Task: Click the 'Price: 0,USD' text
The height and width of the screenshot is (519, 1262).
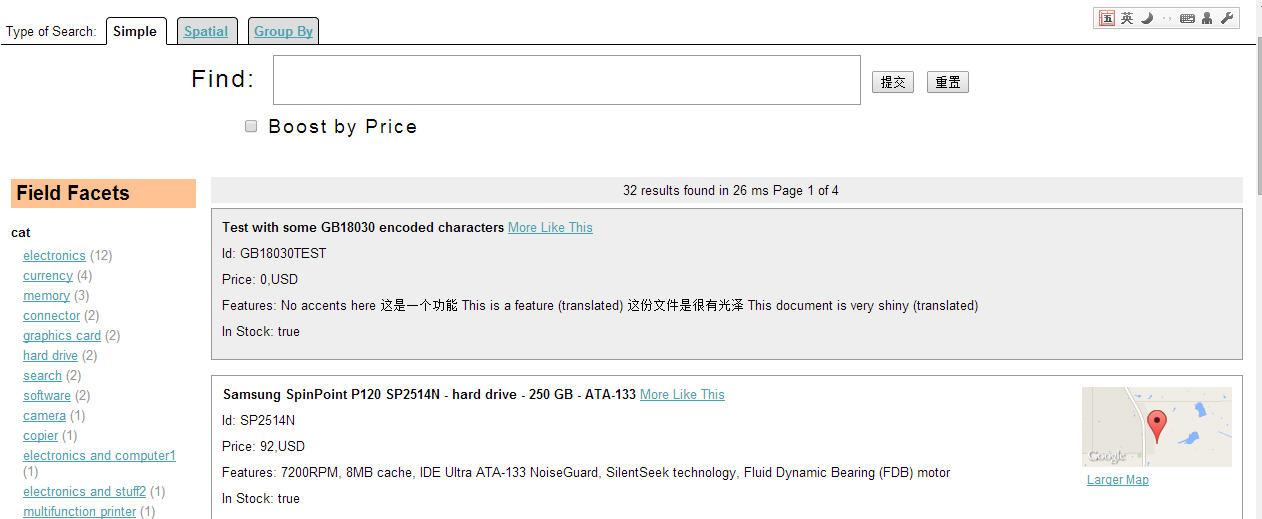Action: (260, 279)
